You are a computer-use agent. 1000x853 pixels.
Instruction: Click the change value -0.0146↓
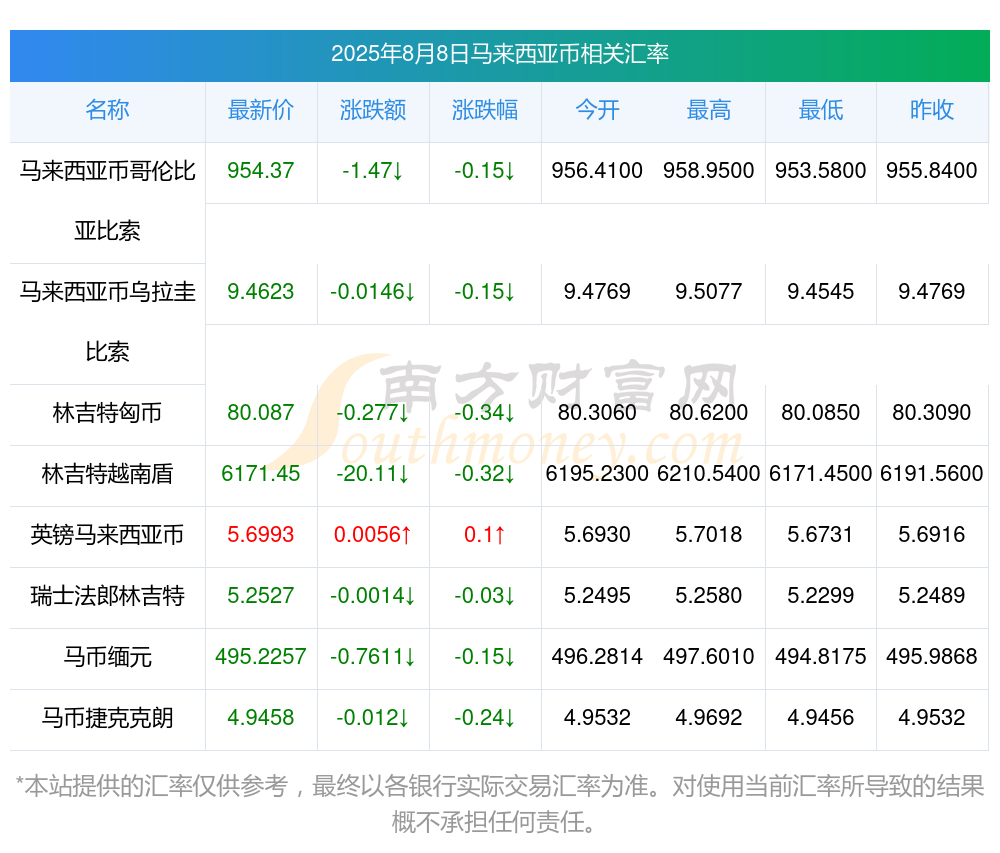[373, 292]
